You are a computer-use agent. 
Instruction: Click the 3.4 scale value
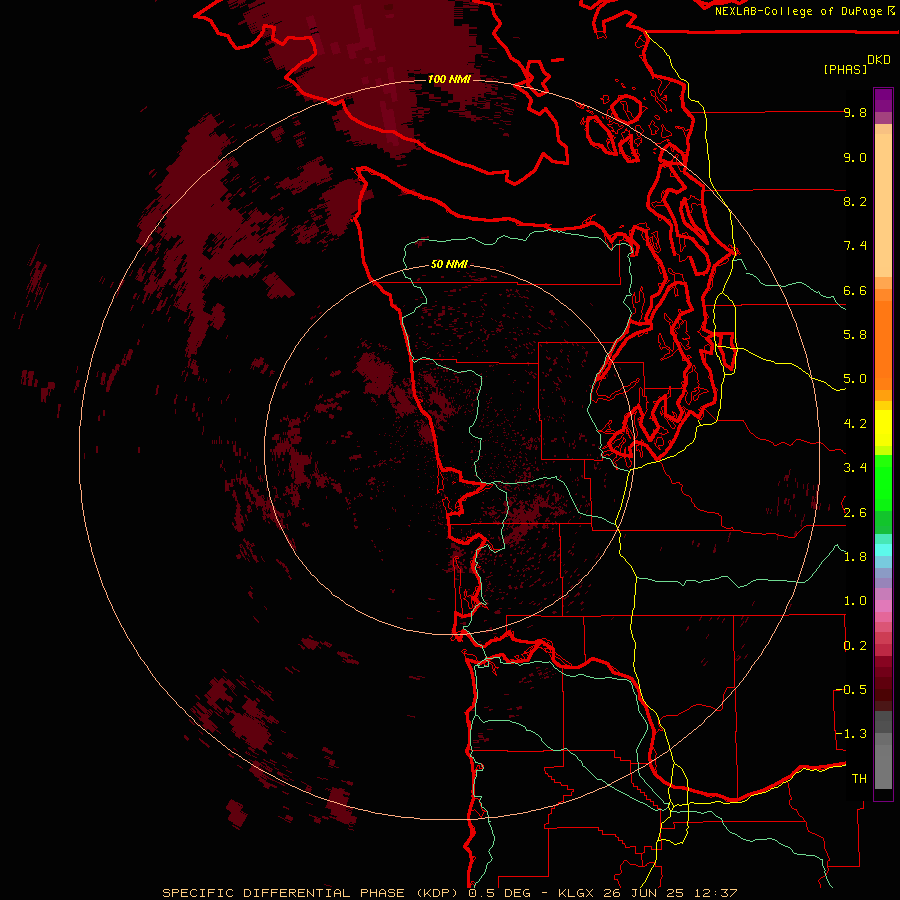855,468
